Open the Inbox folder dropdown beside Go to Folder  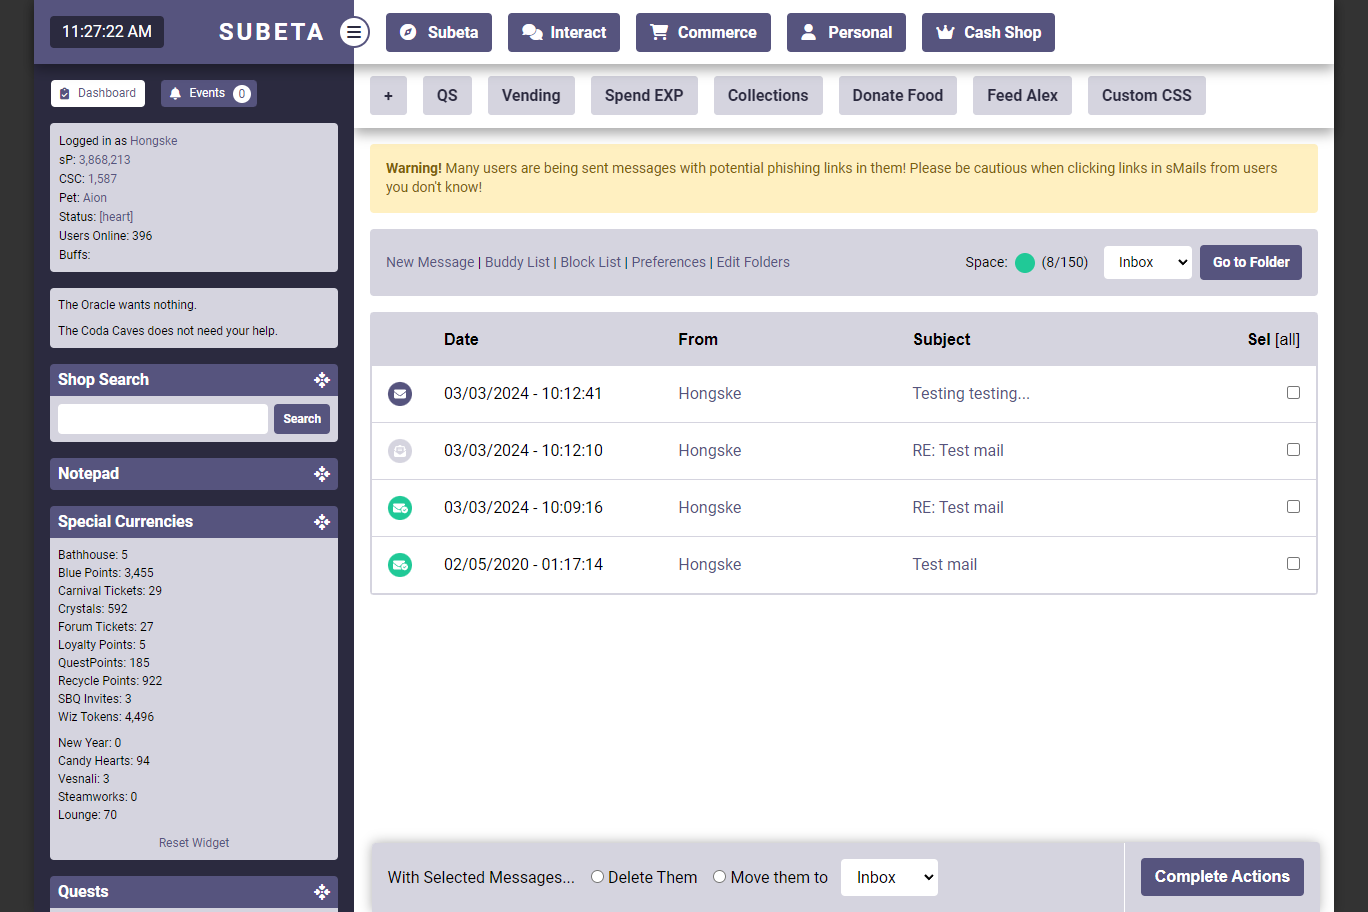pyautogui.click(x=1147, y=262)
